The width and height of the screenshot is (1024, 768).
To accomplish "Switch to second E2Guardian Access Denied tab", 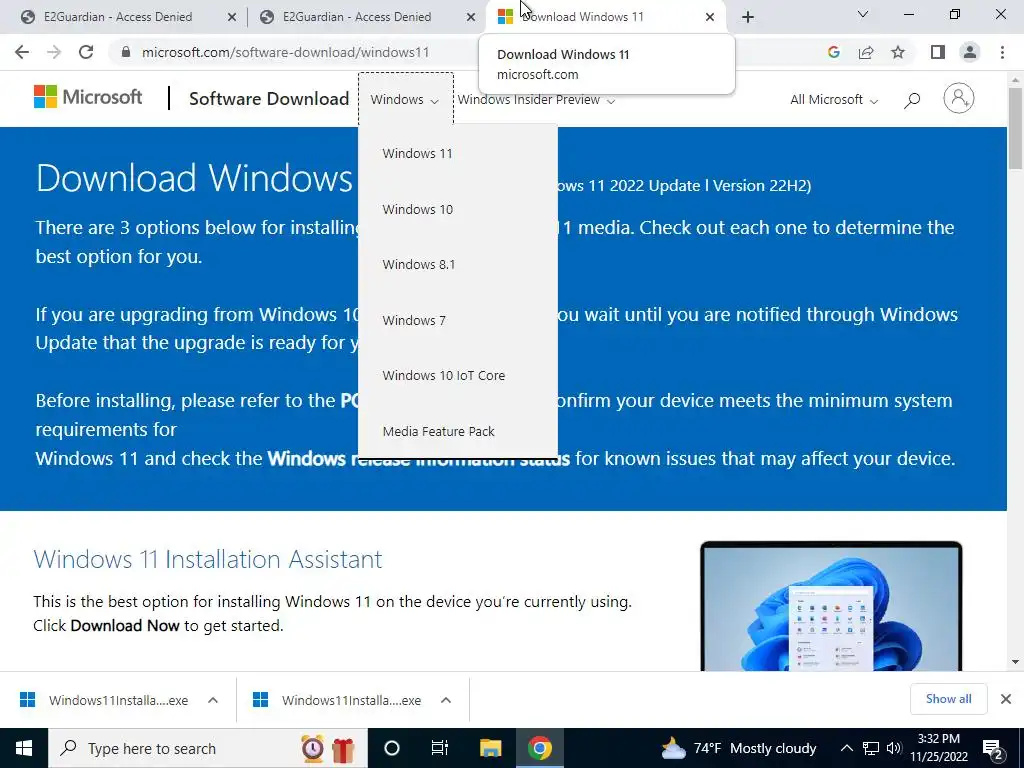I will pos(357,17).
